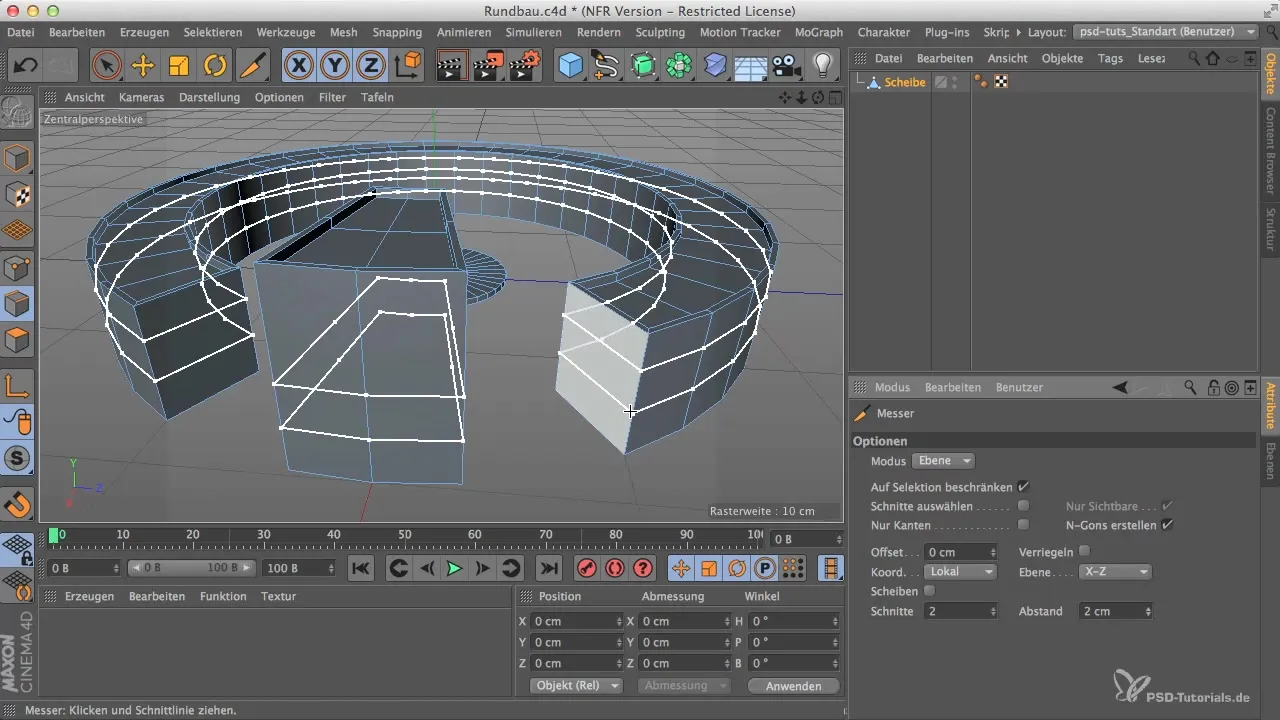Play the animation forward
Viewport: 1280px width, 720px height.
point(455,568)
